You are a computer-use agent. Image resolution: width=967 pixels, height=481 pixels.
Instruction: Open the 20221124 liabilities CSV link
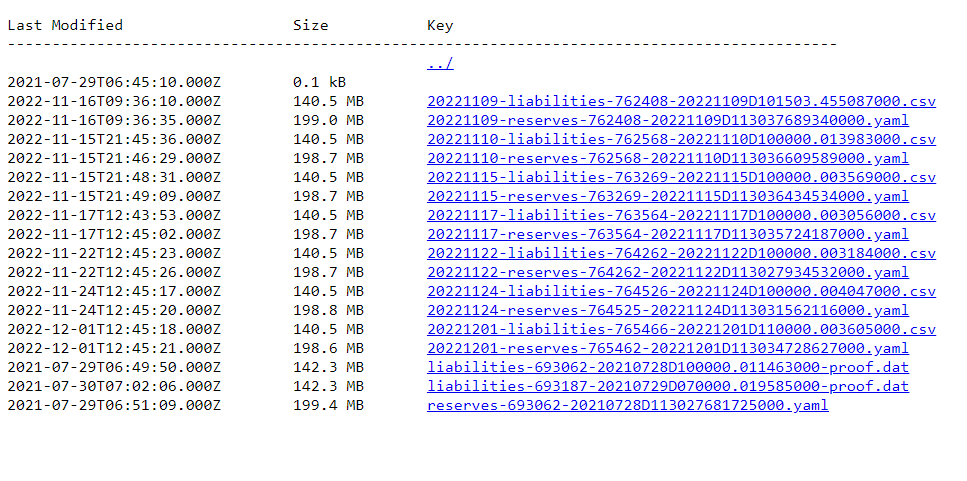tap(681, 291)
